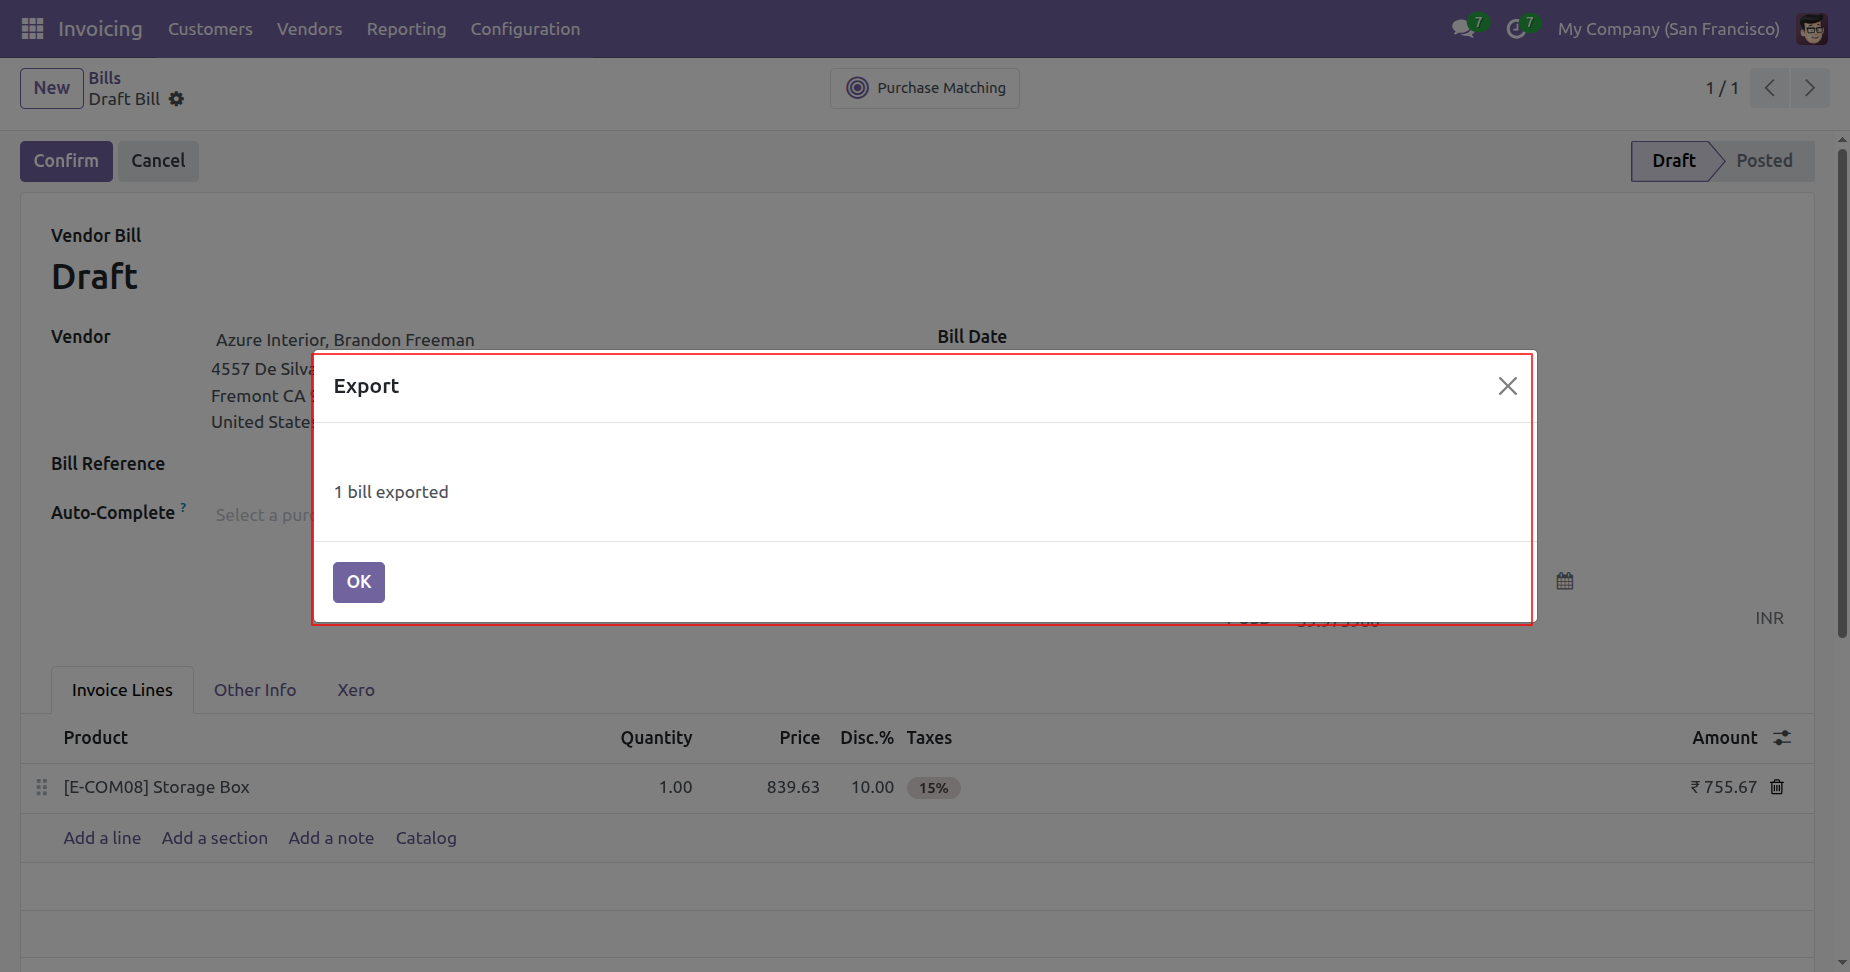Click the Bills breadcrumb link
1850x972 pixels.
tap(105, 78)
